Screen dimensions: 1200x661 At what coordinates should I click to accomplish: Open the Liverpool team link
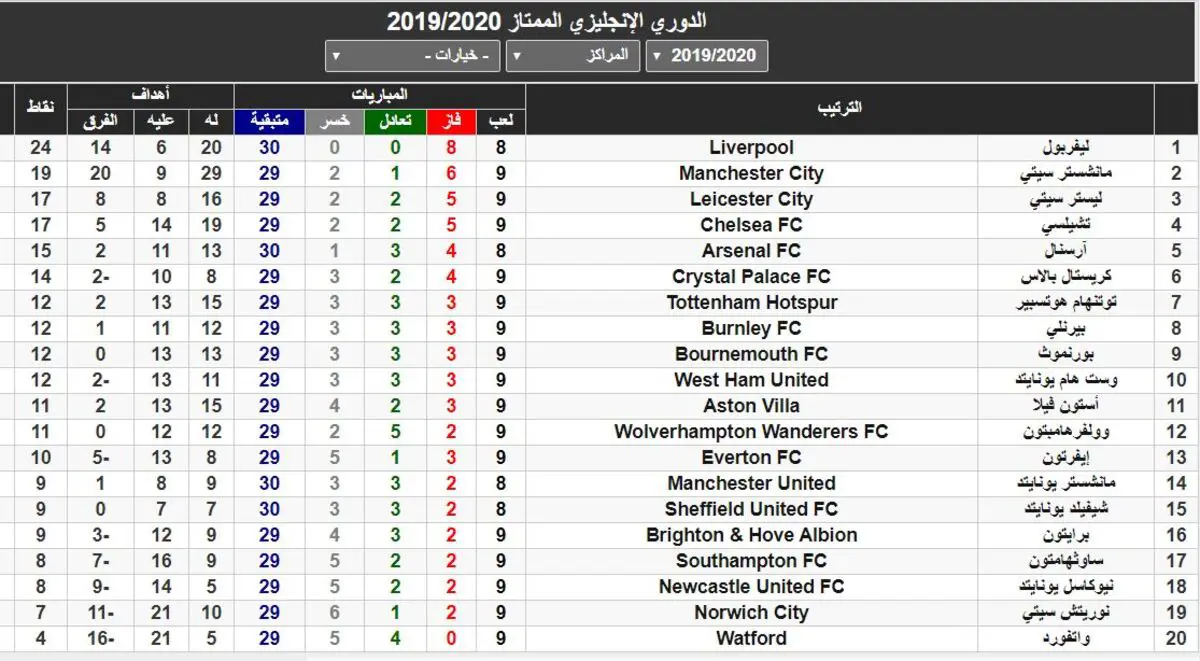[x=751, y=148]
